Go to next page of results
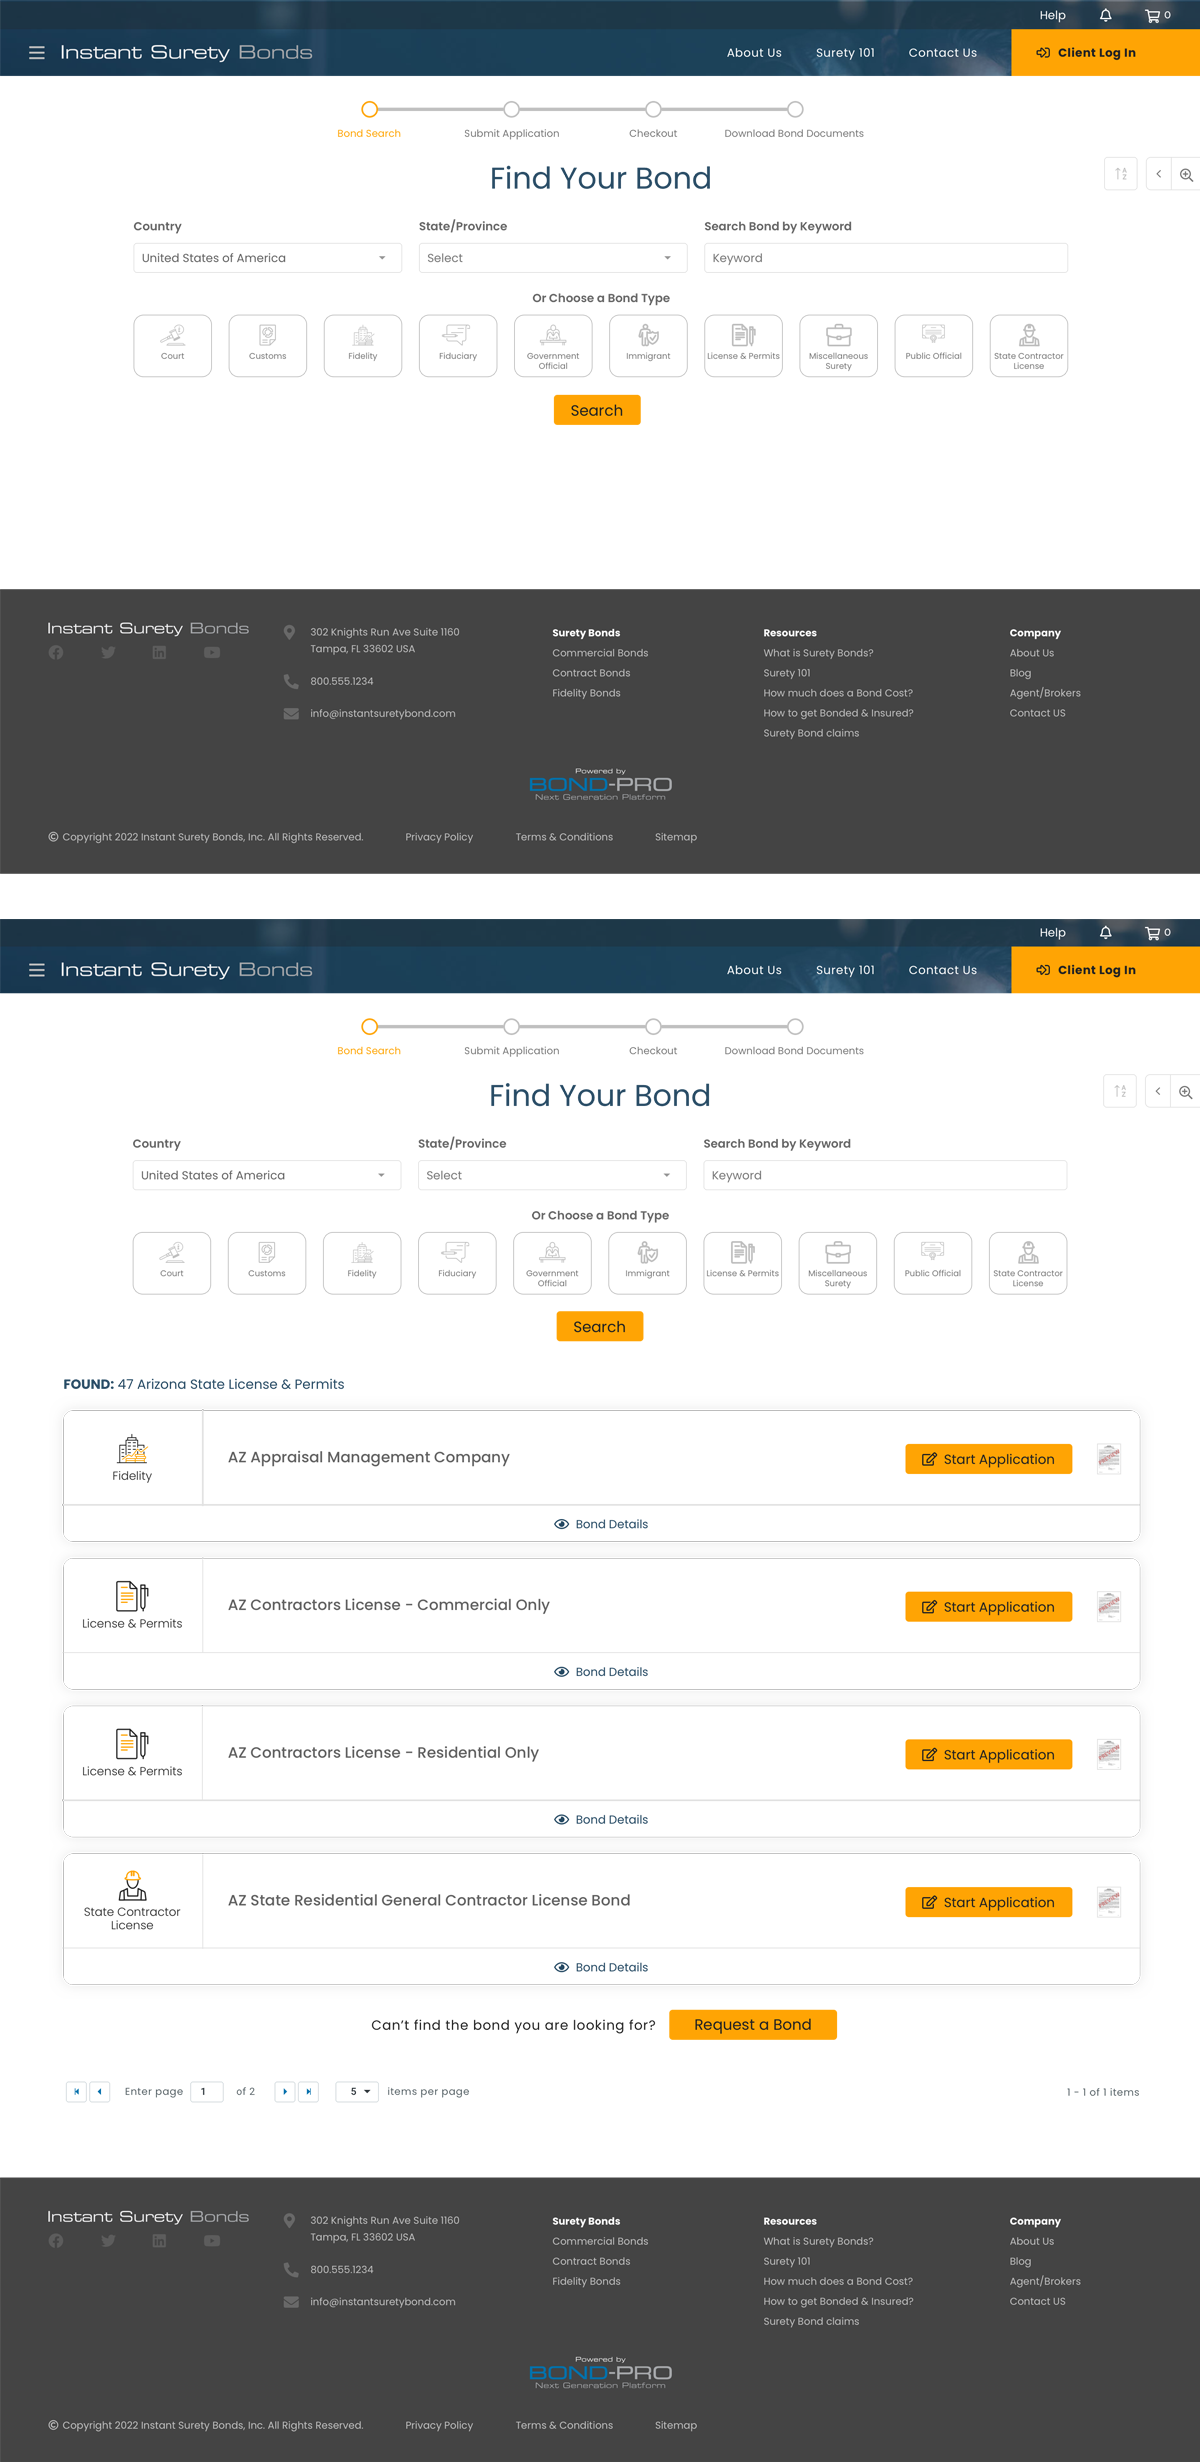The image size is (1200, 2462). 285,2091
